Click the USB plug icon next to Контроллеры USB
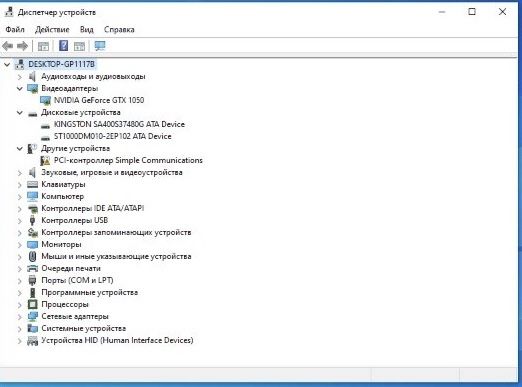Image resolution: width=522 pixels, height=387 pixels. coord(32,220)
